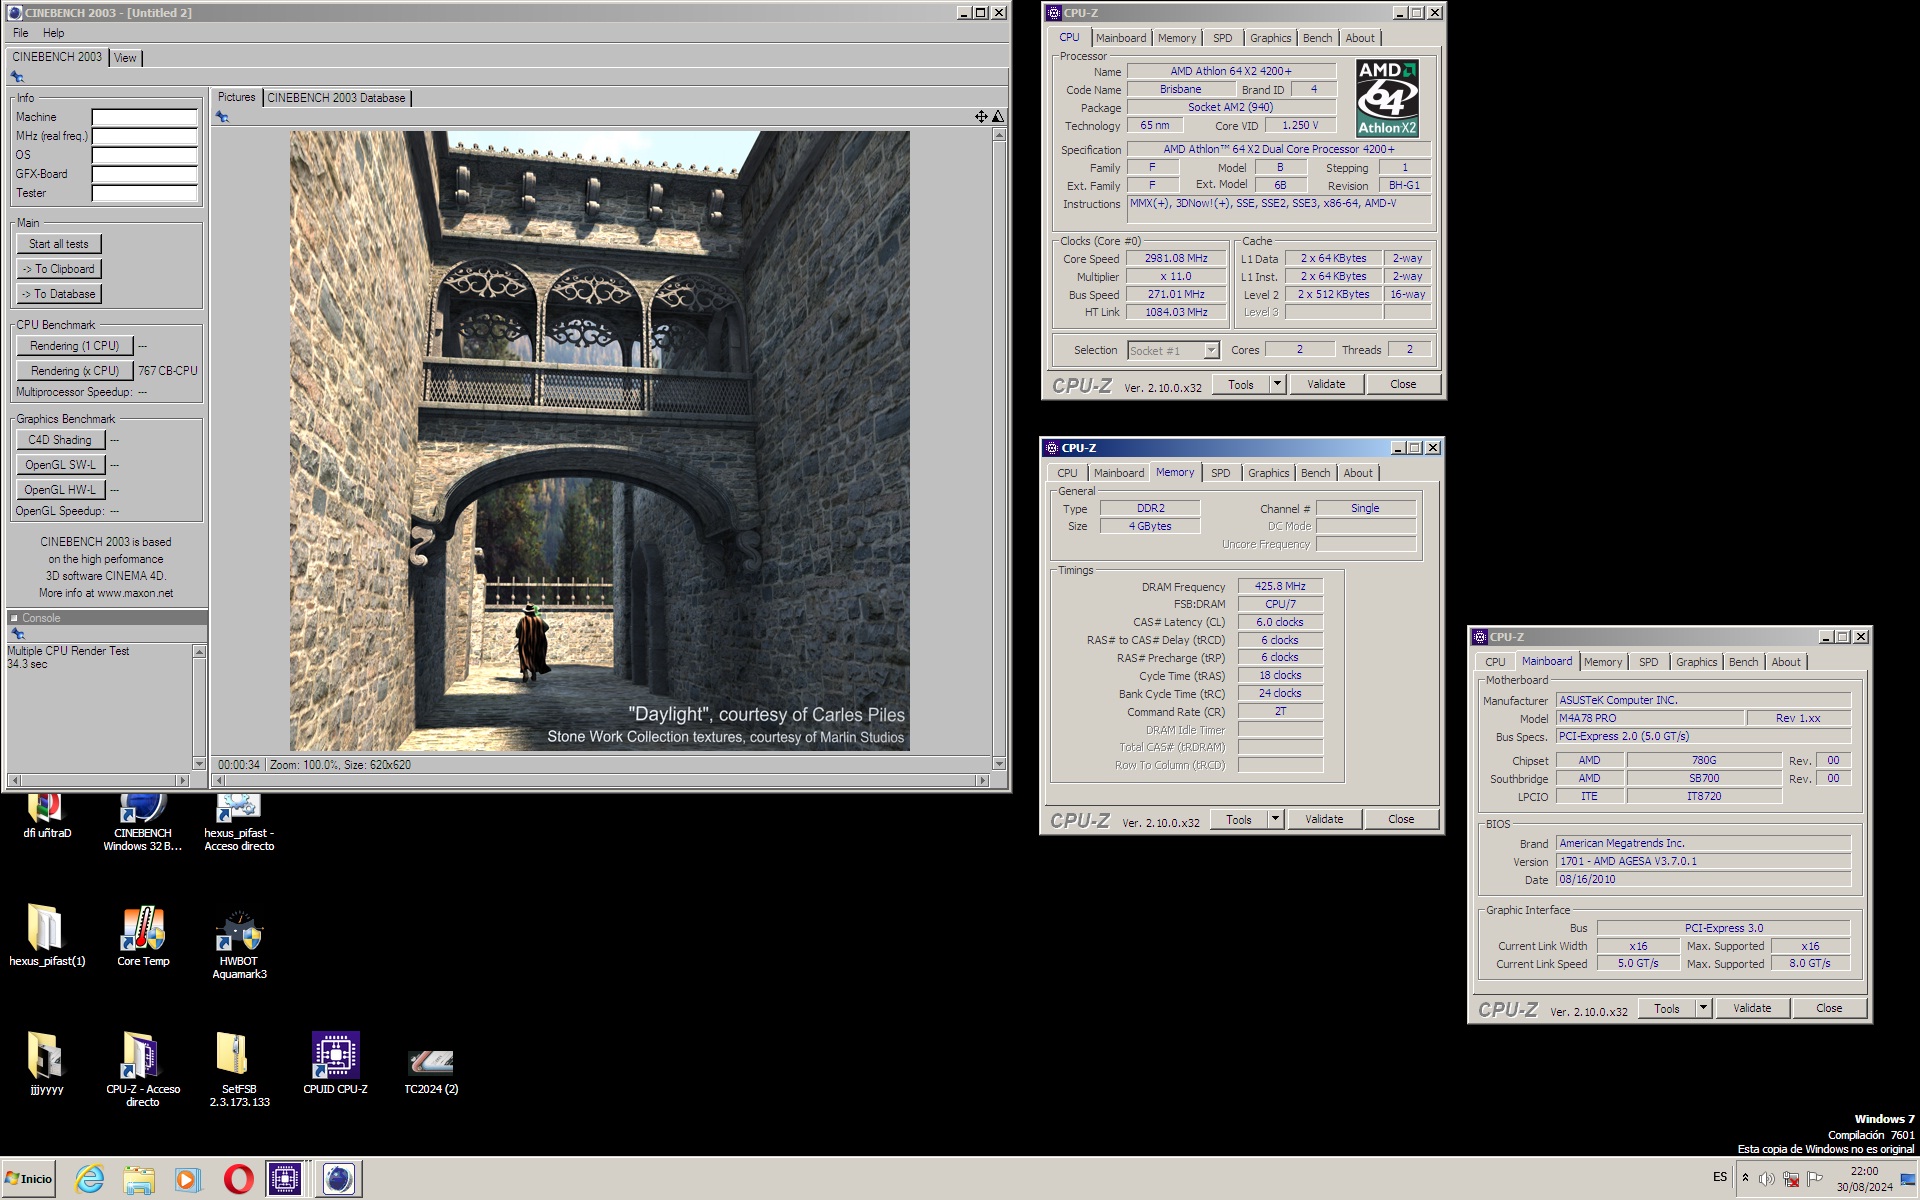Open the jjjyyyy folder icon

coord(47,1063)
